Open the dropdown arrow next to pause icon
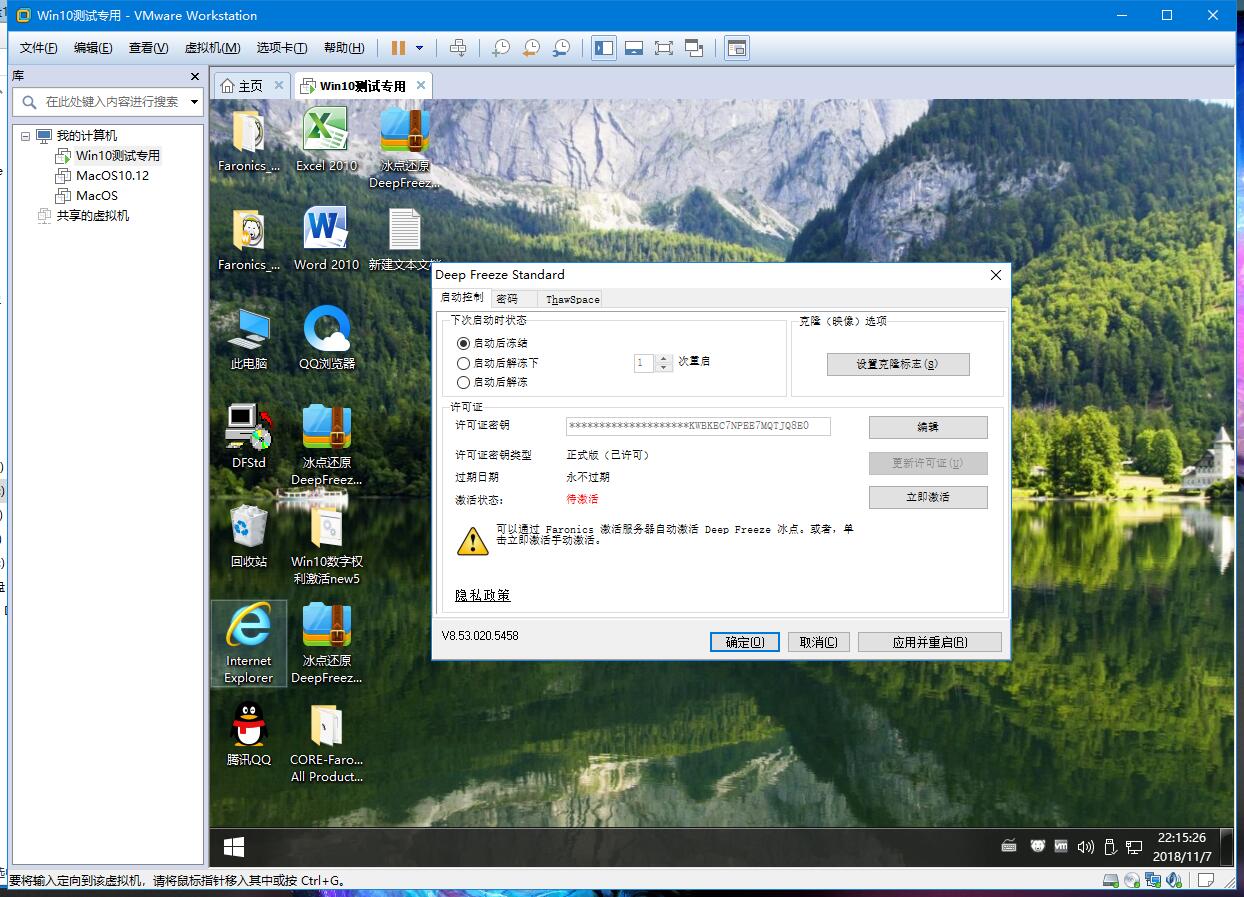This screenshot has height=897, width=1244. click(419, 48)
